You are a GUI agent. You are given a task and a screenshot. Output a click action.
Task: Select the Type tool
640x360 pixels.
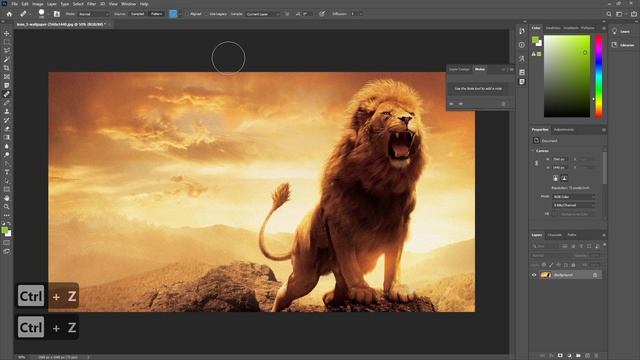tap(7, 172)
